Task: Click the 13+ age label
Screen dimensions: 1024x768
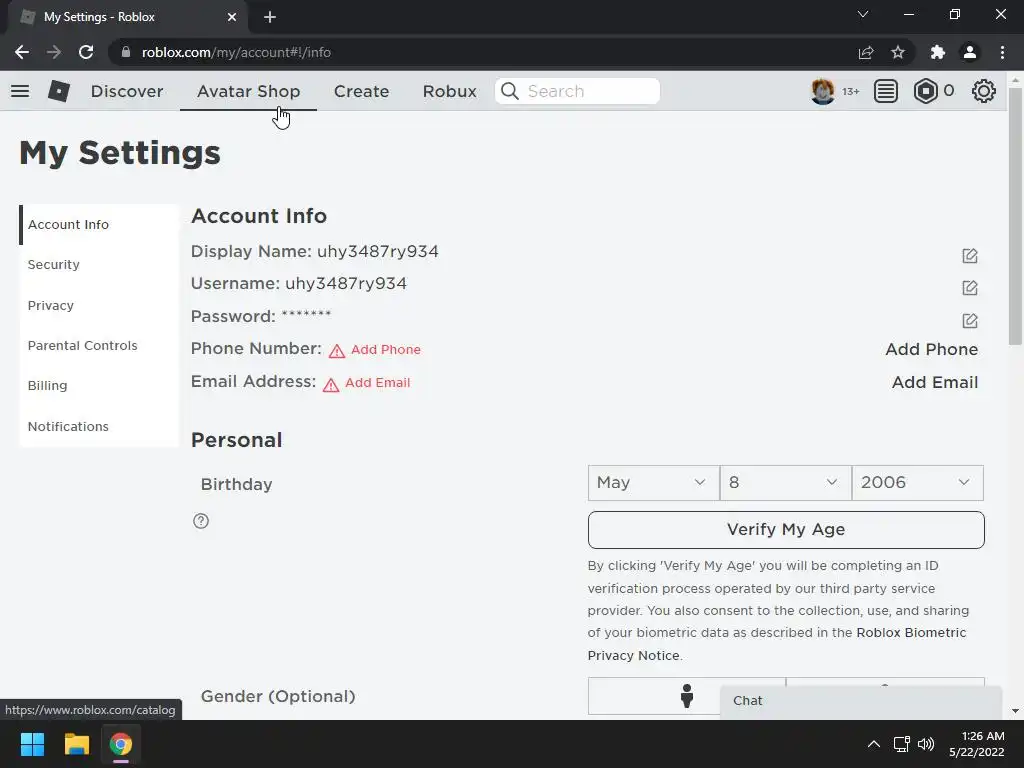Action: point(850,91)
